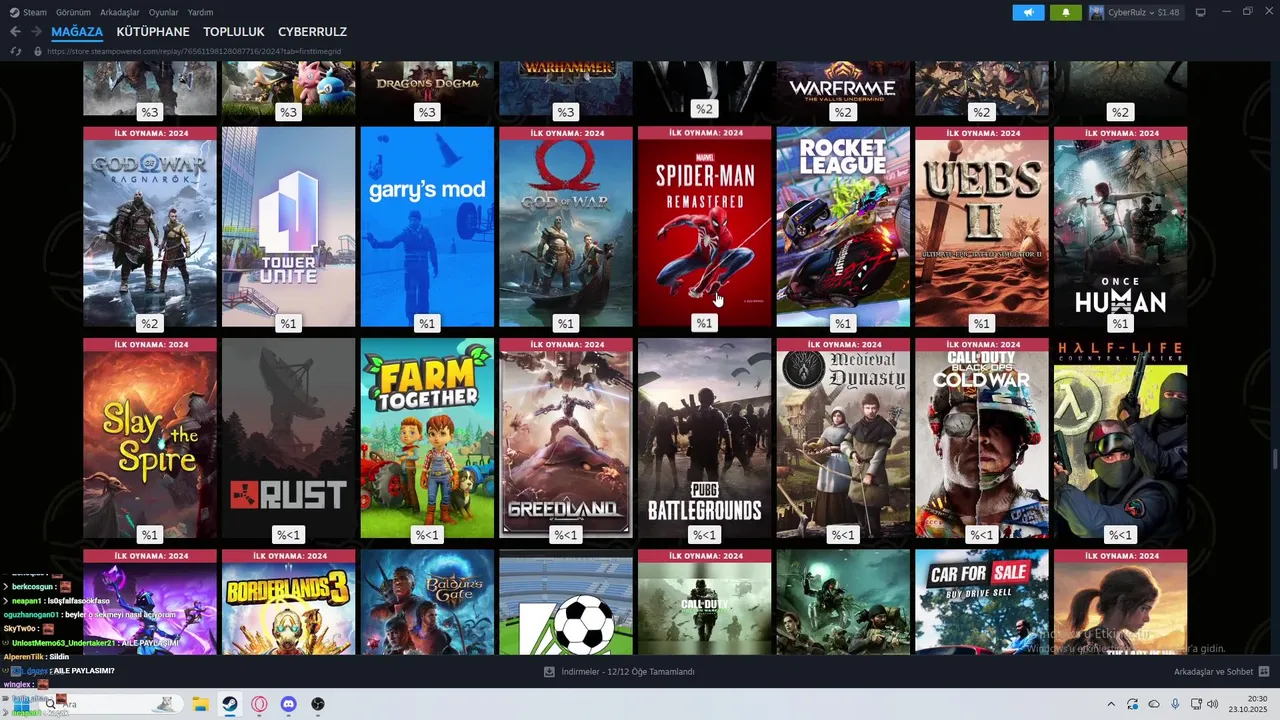Open the Görünüm menu

(73, 12)
